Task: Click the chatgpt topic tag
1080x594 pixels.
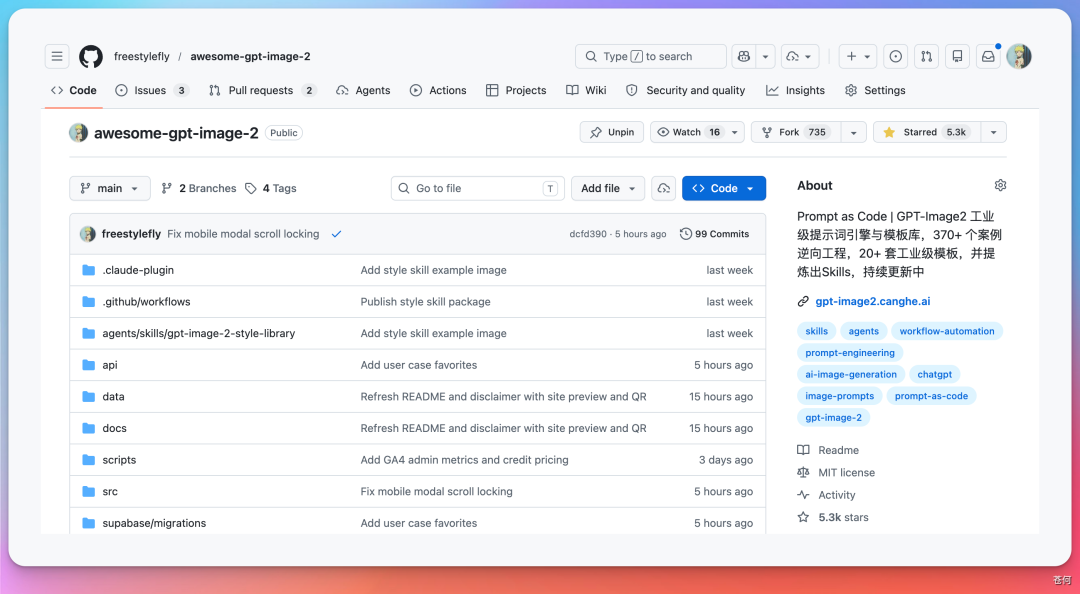Action: pos(935,374)
